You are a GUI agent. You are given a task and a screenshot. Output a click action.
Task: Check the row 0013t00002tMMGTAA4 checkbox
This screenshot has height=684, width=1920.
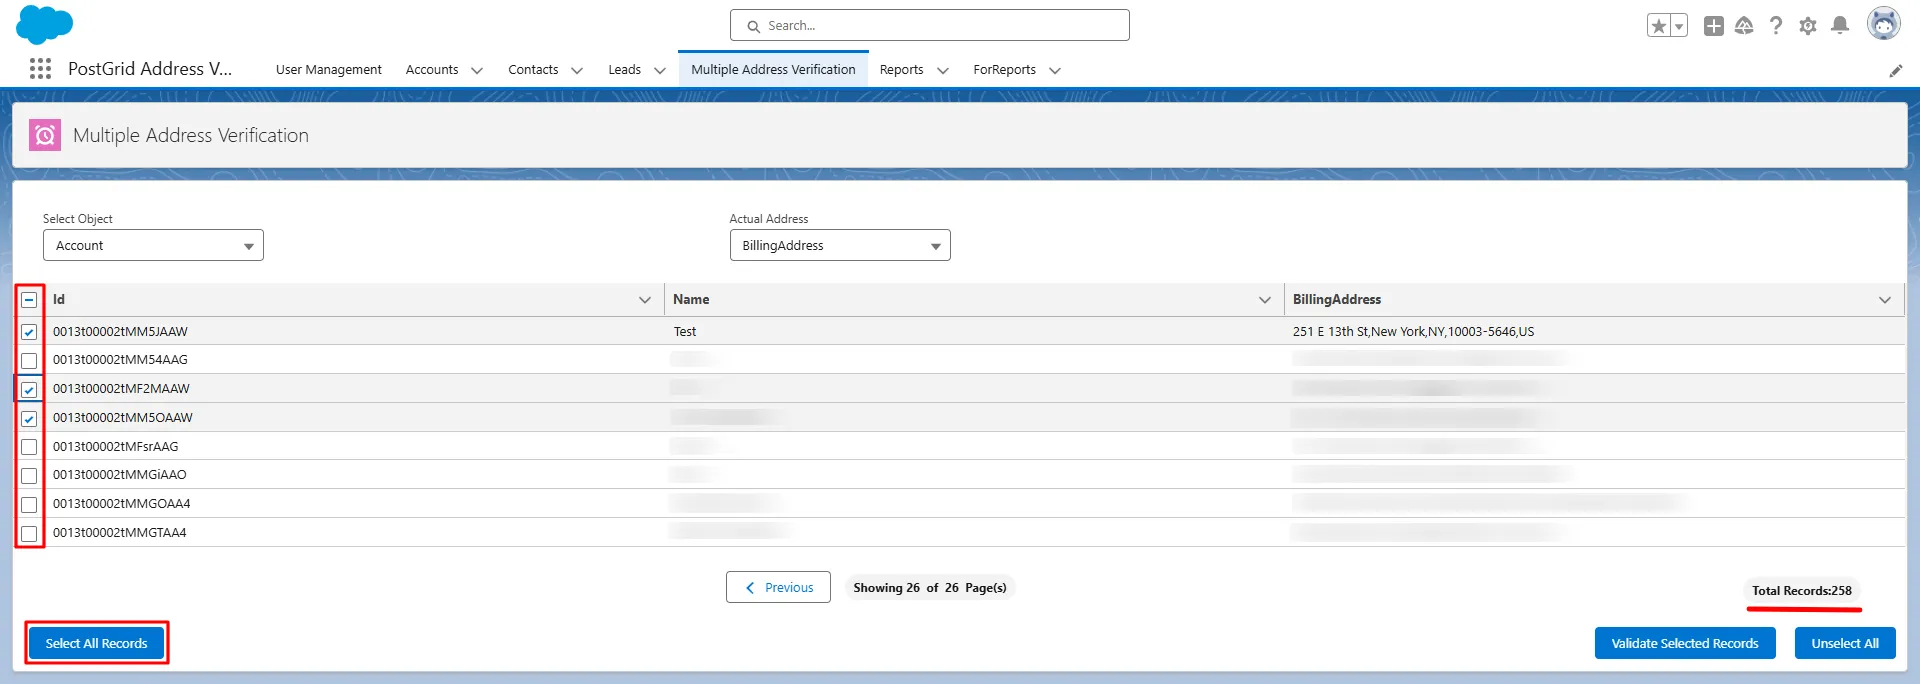[29, 533]
